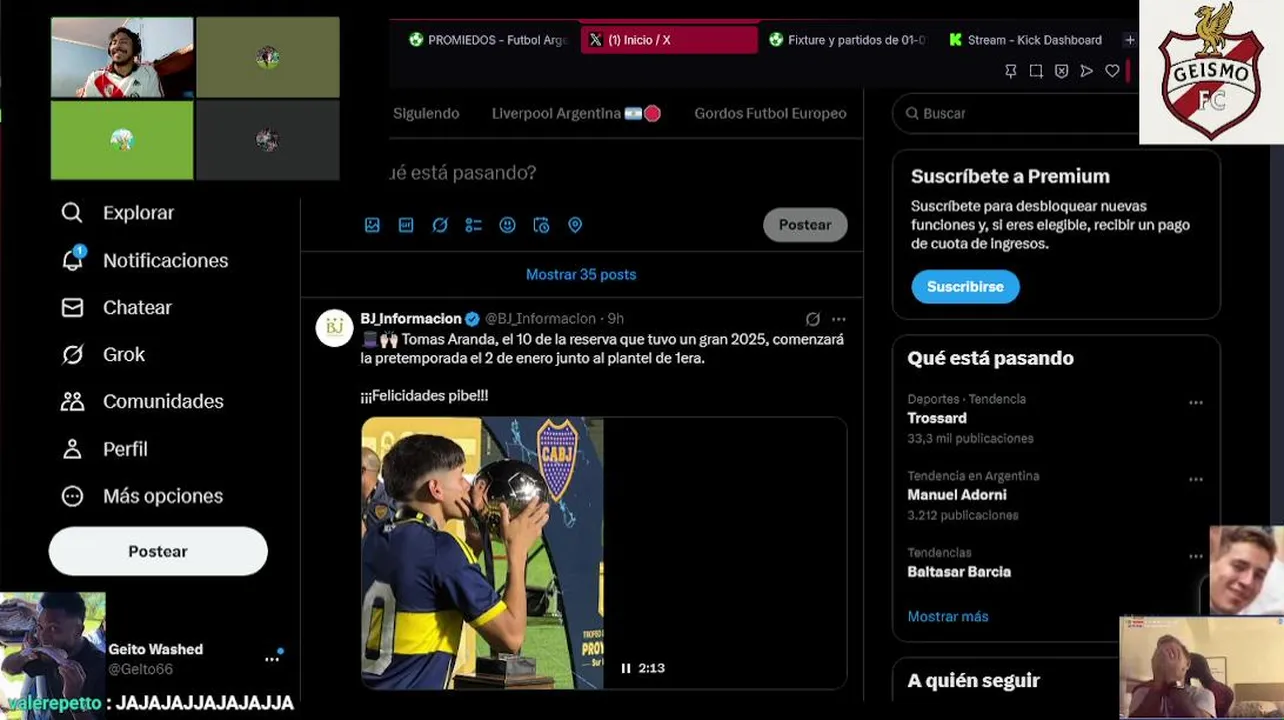The height and width of the screenshot is (720, 1284).
Task: Click the Suscríbete a Premium heading
Action: [1010, 176]
